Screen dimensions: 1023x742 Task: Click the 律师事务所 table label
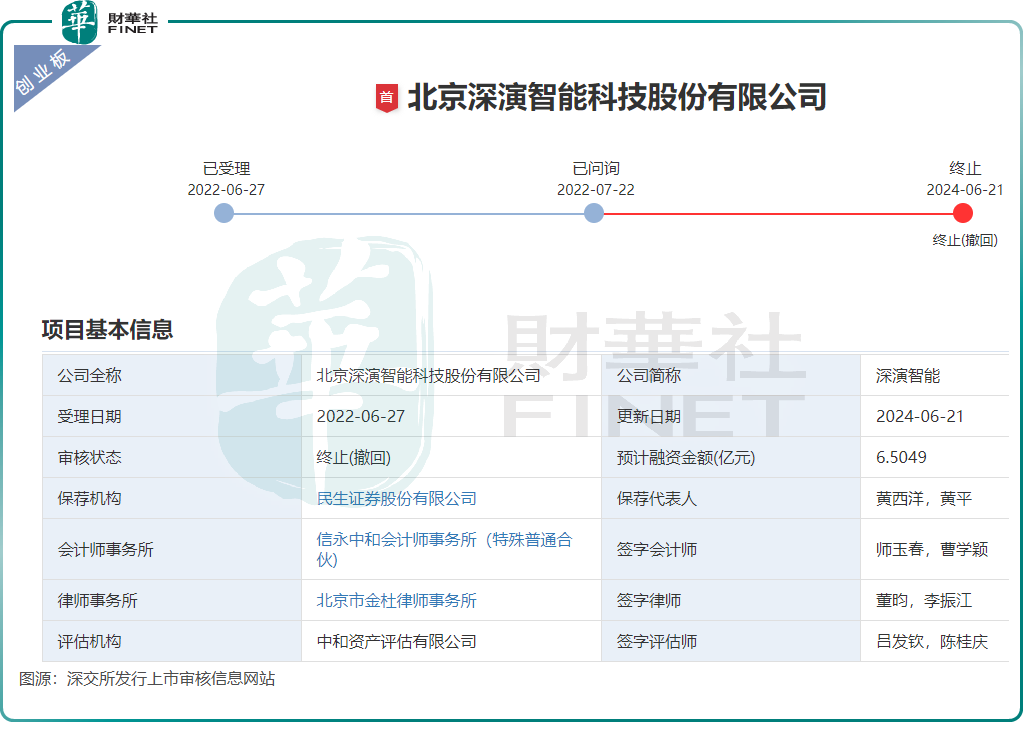[98, 600]
